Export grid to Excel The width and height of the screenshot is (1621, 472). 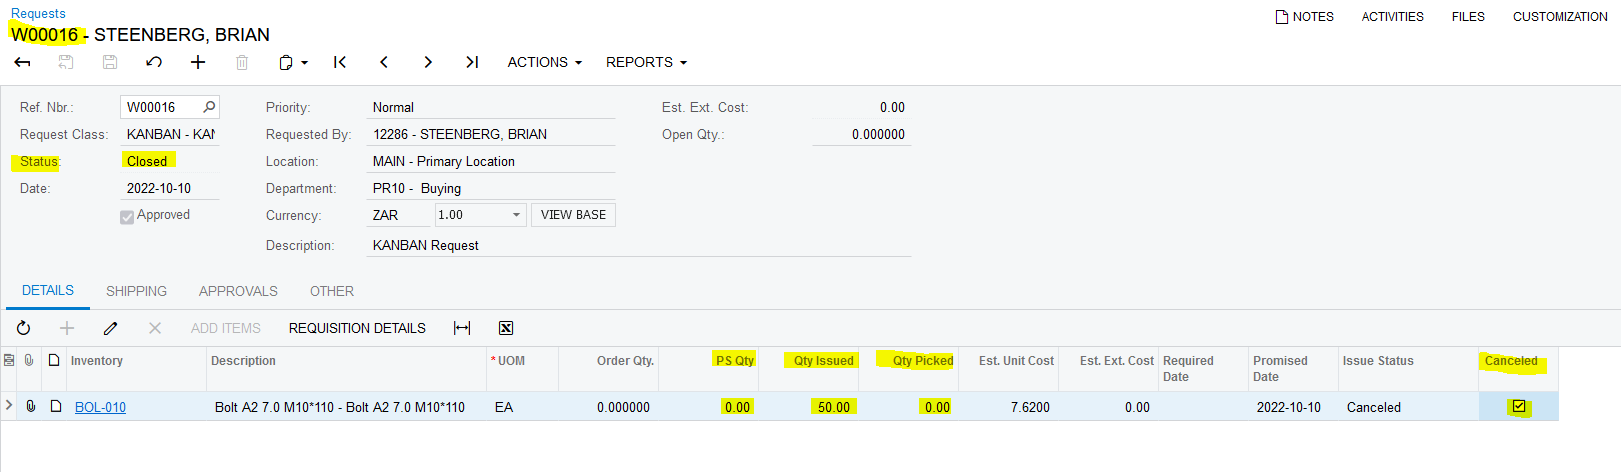coord(506,328)
